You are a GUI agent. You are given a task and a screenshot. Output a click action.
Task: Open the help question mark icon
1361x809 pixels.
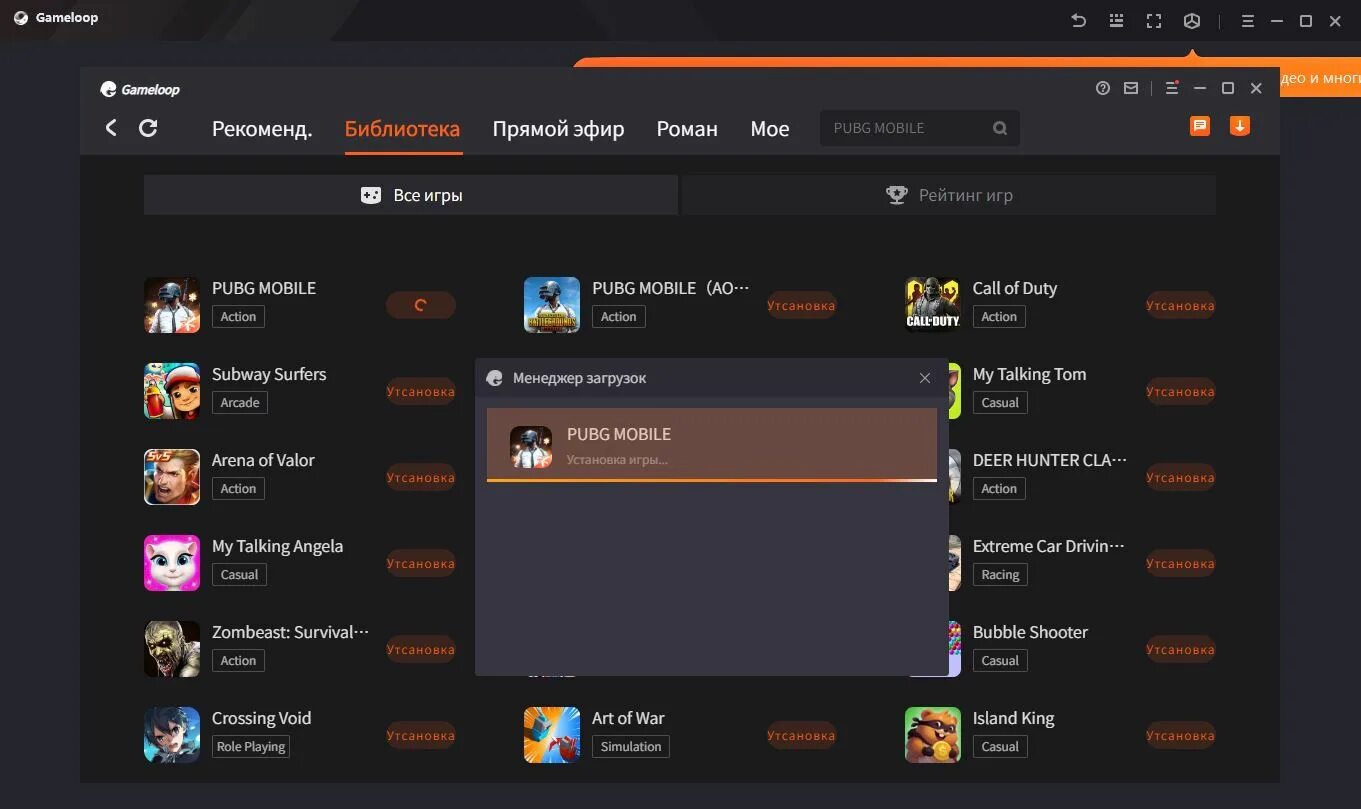(1103, 88)
